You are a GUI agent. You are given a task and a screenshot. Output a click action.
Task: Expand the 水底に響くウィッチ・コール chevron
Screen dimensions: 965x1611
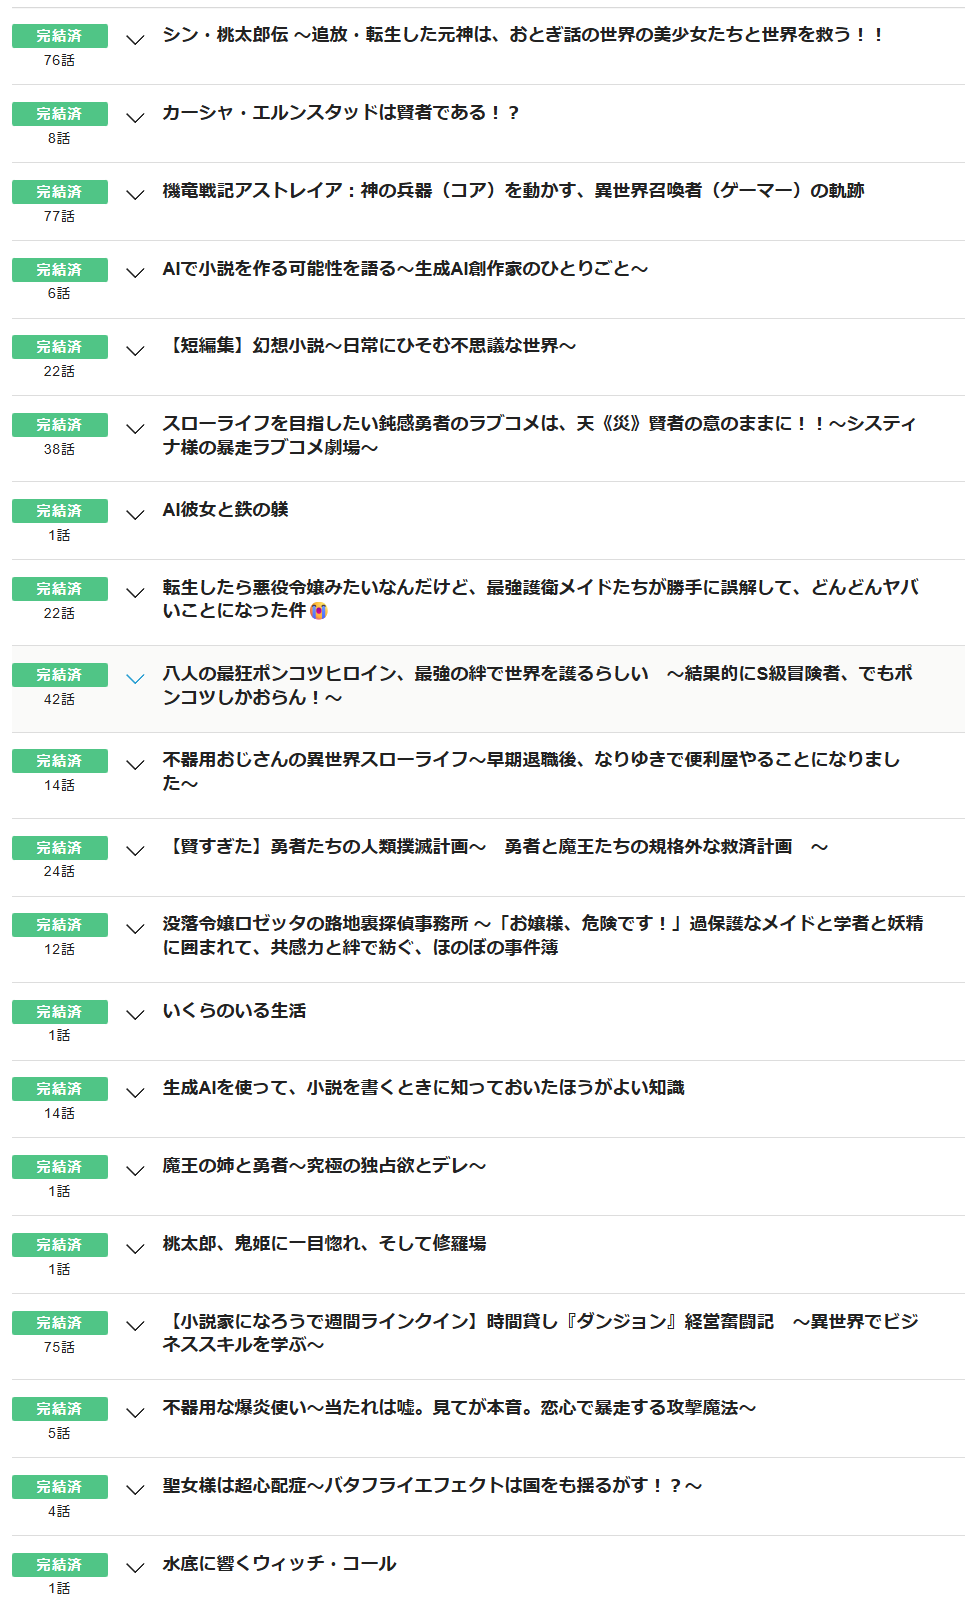tap(135, 1568)
